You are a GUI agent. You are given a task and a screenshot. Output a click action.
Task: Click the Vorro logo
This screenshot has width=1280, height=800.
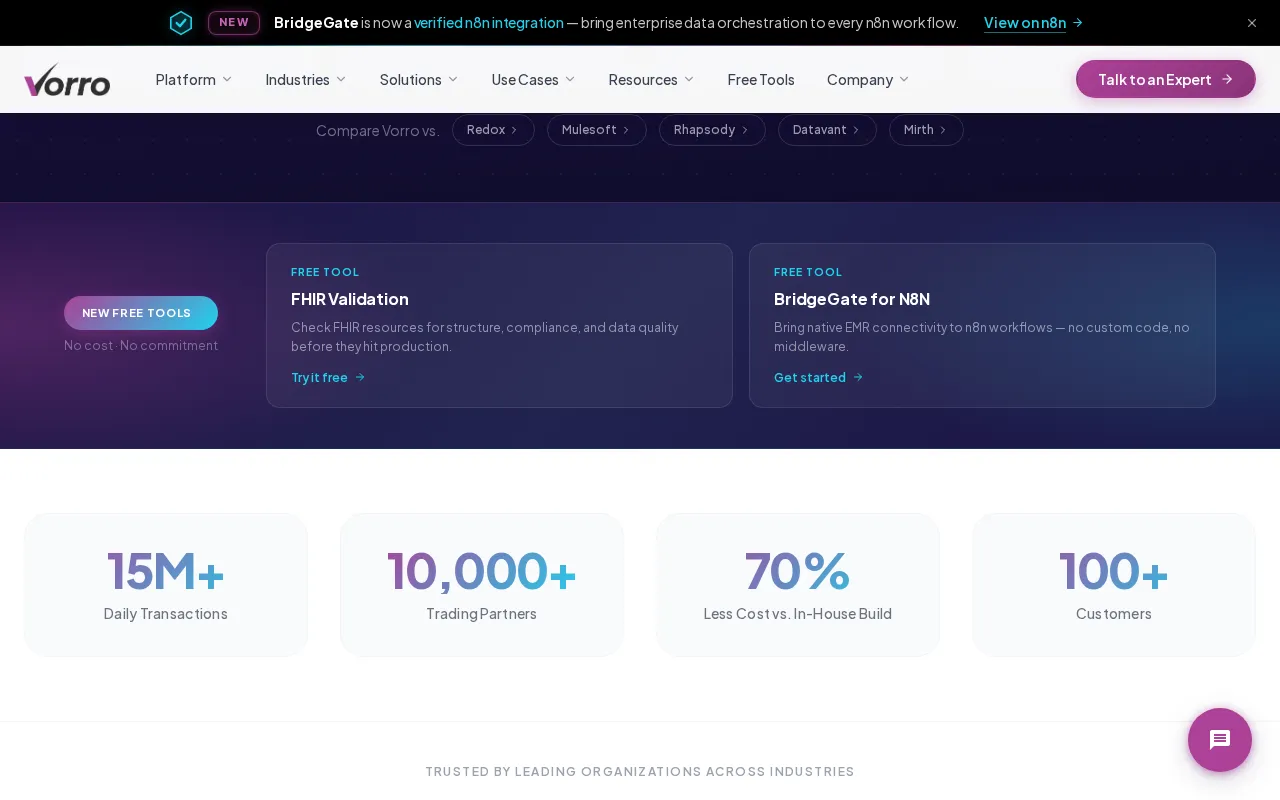tap(67, 79)
